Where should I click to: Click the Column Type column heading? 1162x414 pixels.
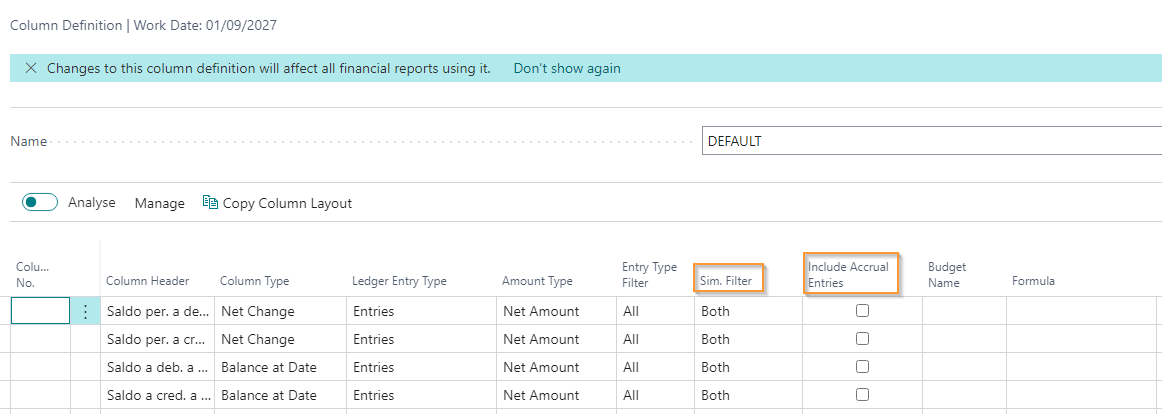(254, 281)
